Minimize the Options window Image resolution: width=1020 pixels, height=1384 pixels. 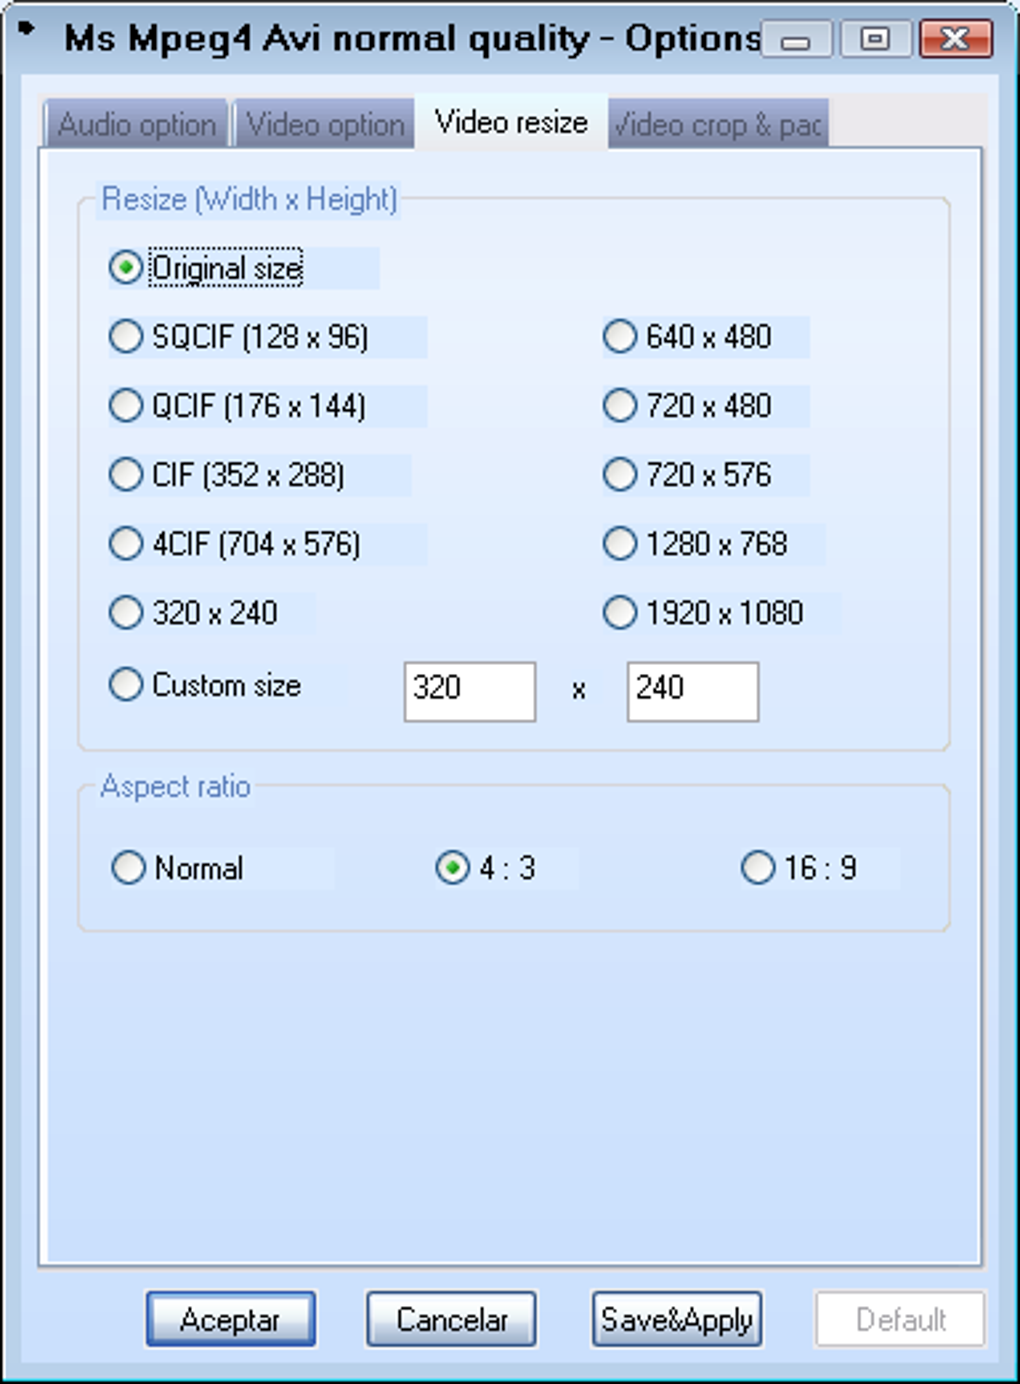(x=796, y=40)
